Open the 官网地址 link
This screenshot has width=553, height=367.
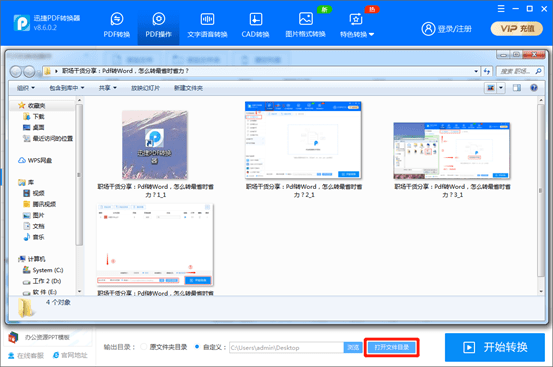click(x=70, y=355)
